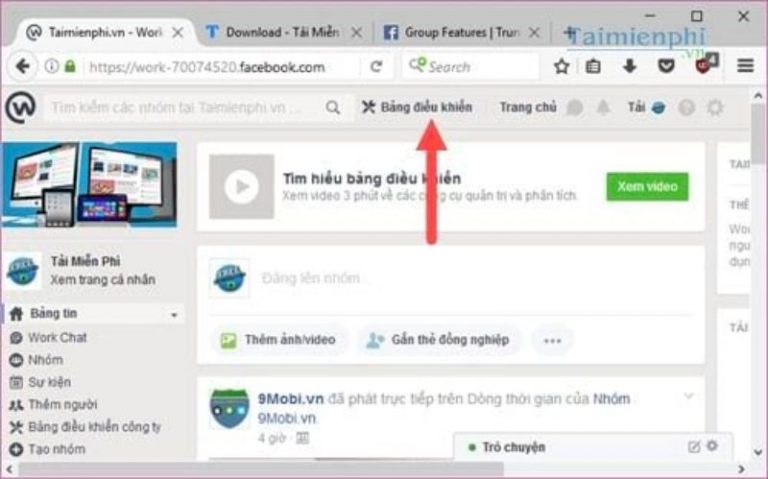Open the Tải profile link in top bar
Image resolution: width=768 pixels, height=479 pixels.
tap(647, 107)
